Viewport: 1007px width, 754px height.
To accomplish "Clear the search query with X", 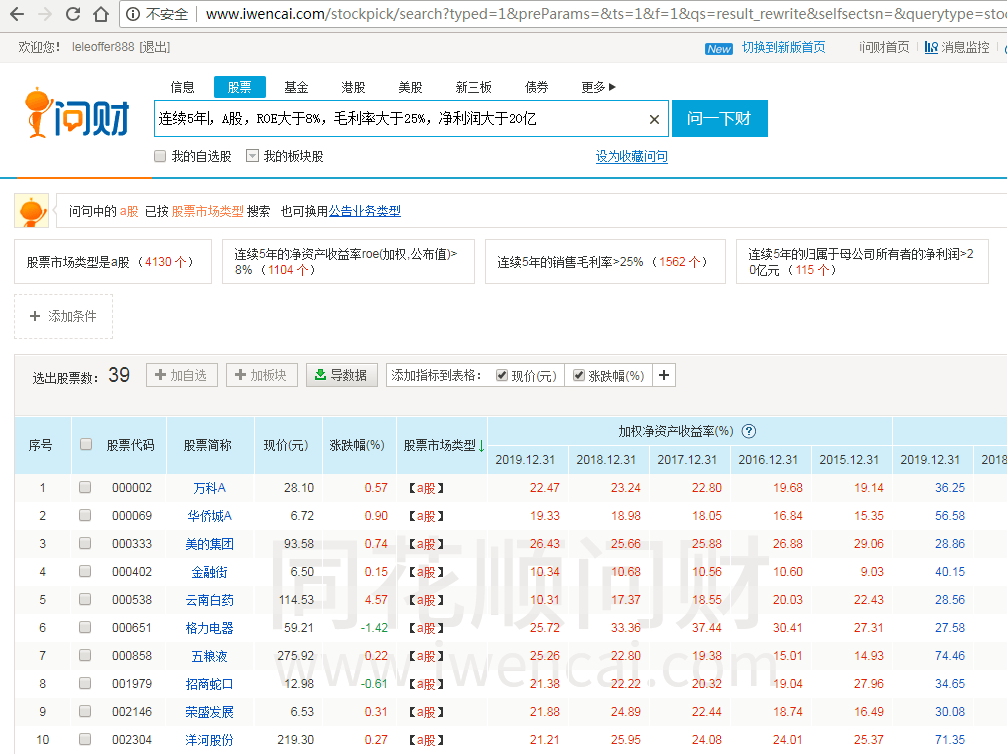I will coord(654,119).
